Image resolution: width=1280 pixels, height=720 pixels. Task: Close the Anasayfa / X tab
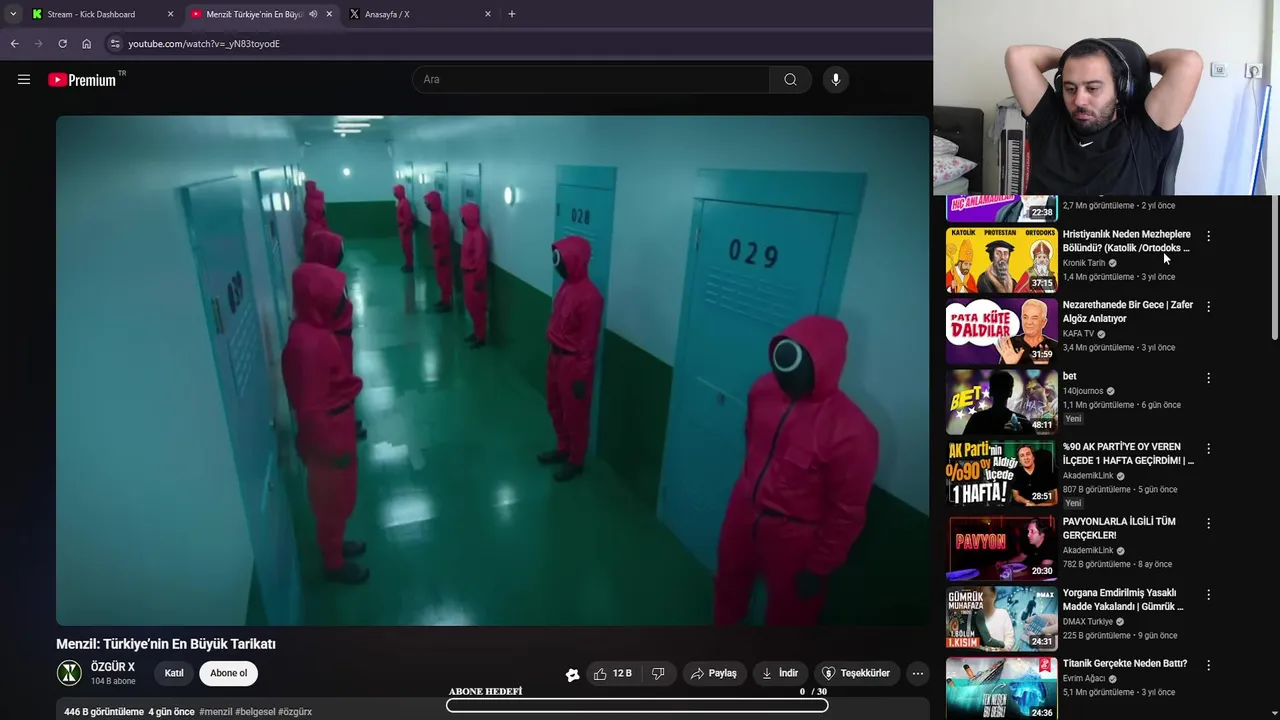(x=488, y=14)
